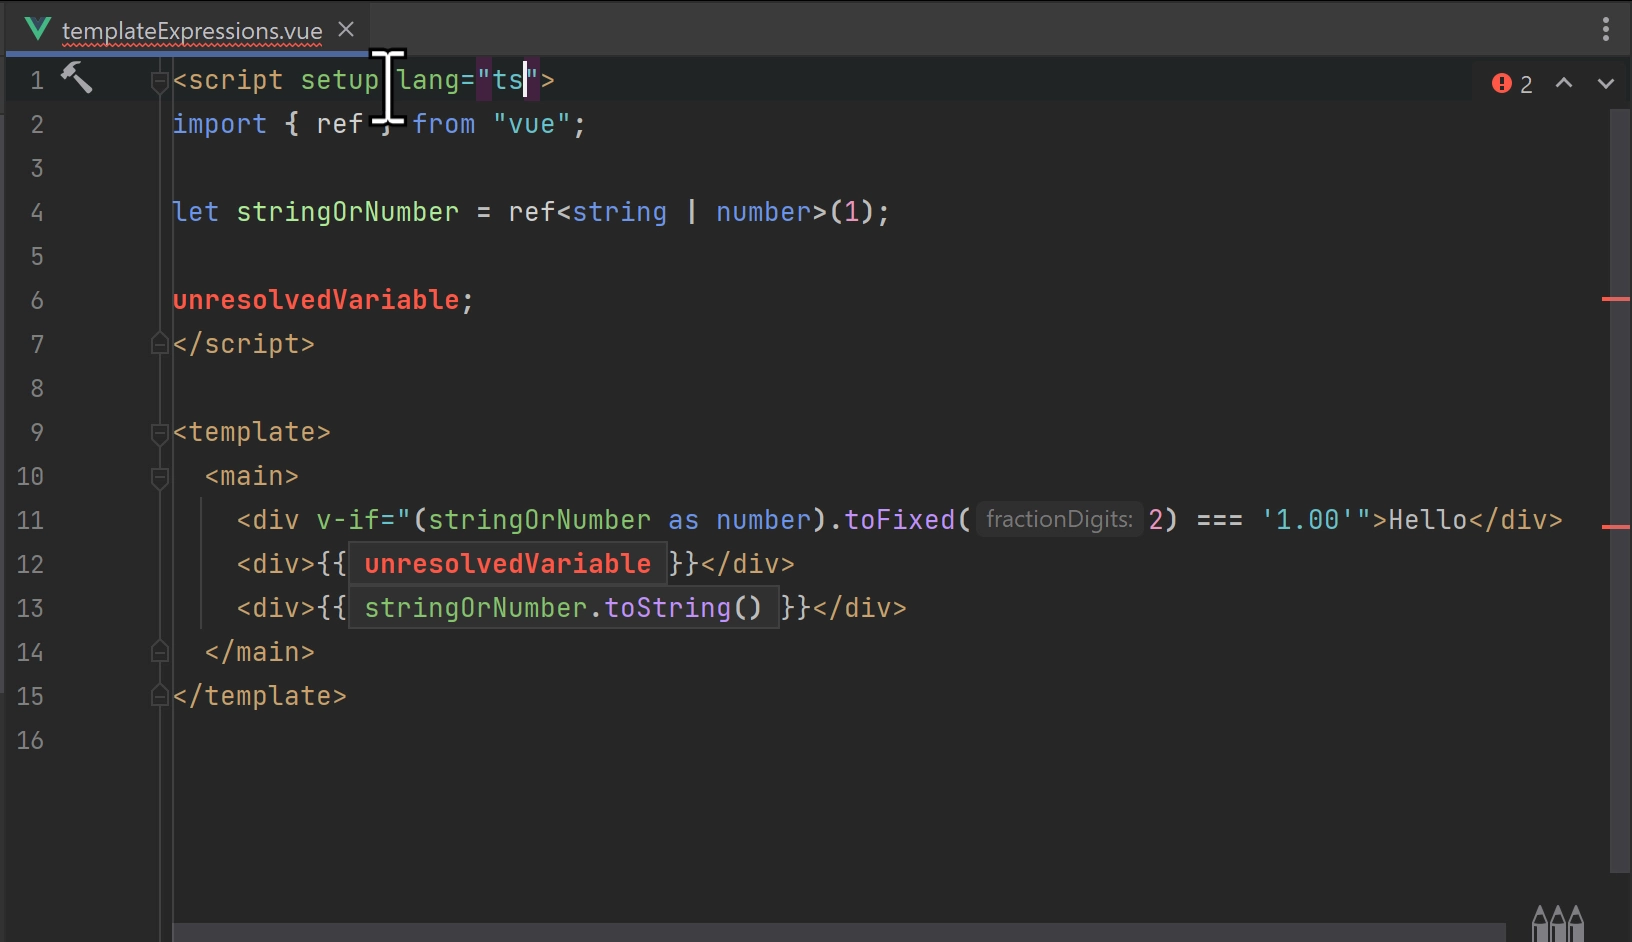Collapse the script block fold marker on line 1
Screen dimensions: 1632x942
(159, 80)
